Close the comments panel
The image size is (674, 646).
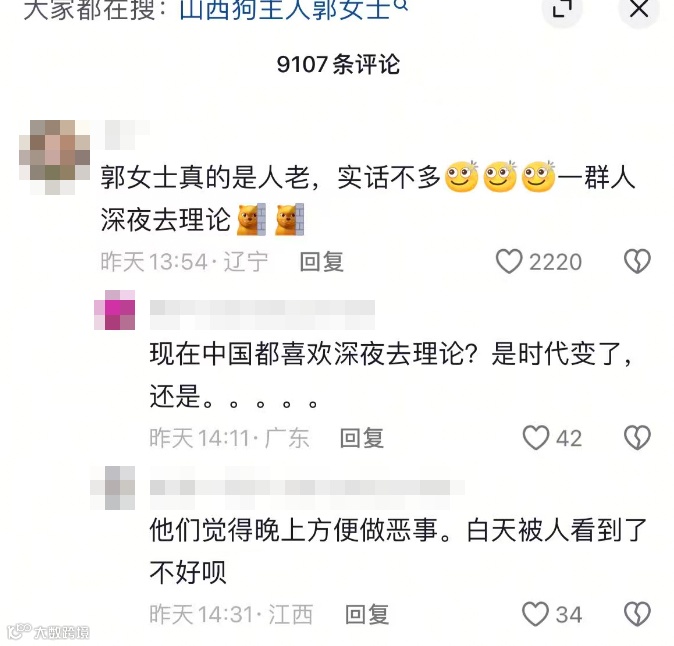639,9
